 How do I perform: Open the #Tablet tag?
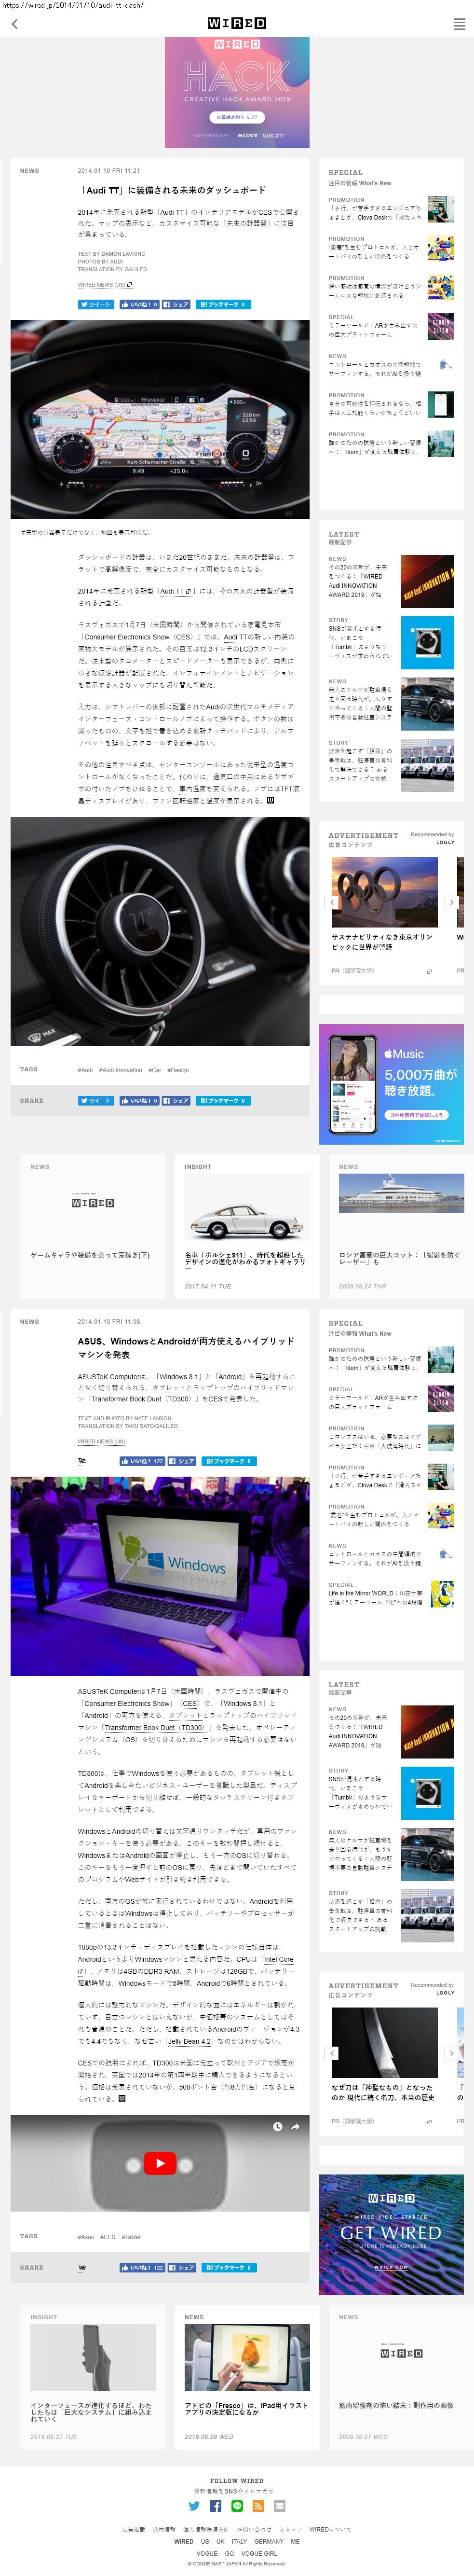click(131, 2237)
